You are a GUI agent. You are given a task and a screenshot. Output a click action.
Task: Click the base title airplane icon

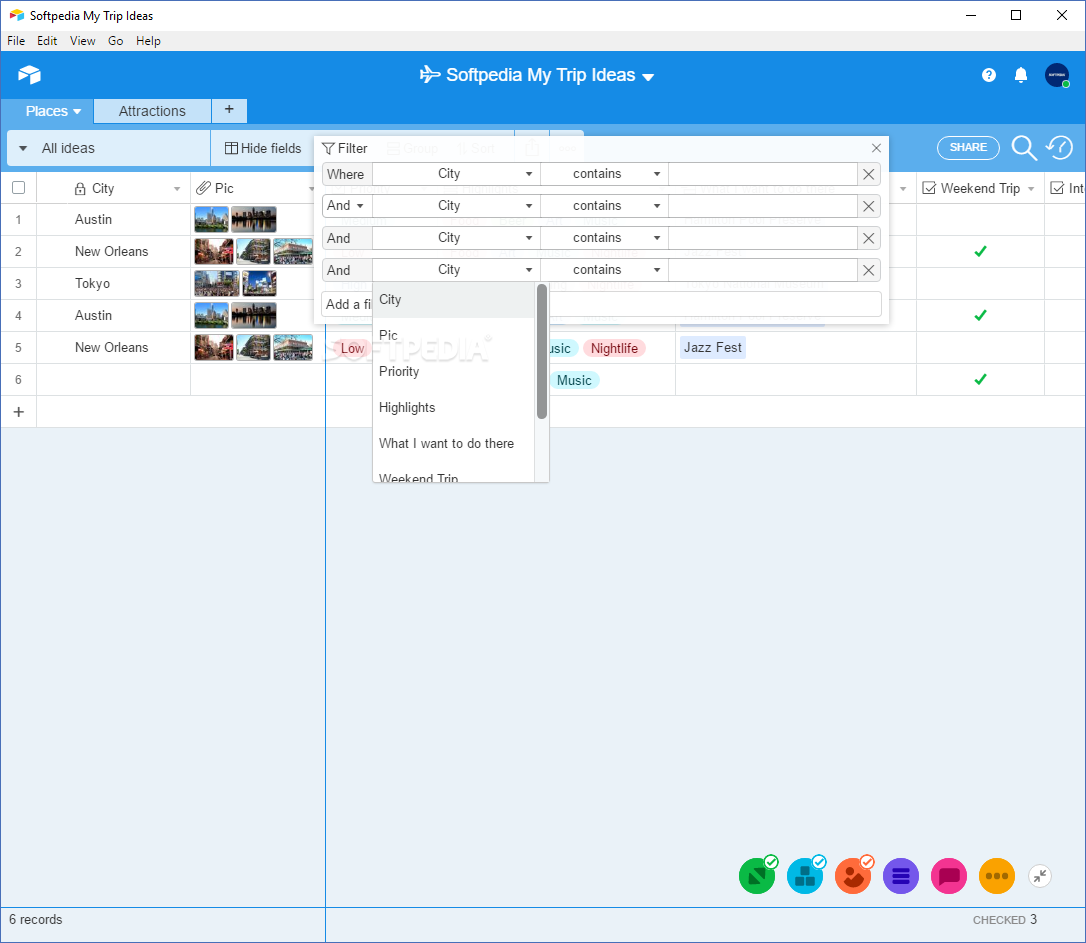pos(430,74)
